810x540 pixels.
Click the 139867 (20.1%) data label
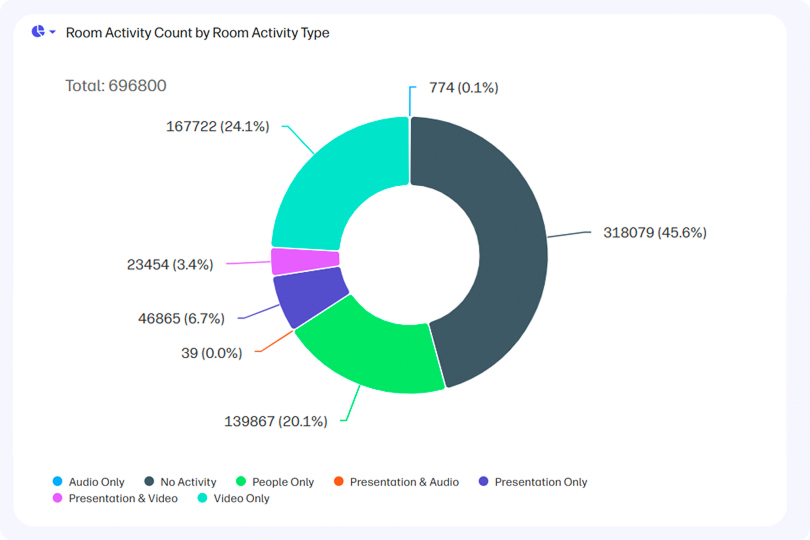pos(275,421)
